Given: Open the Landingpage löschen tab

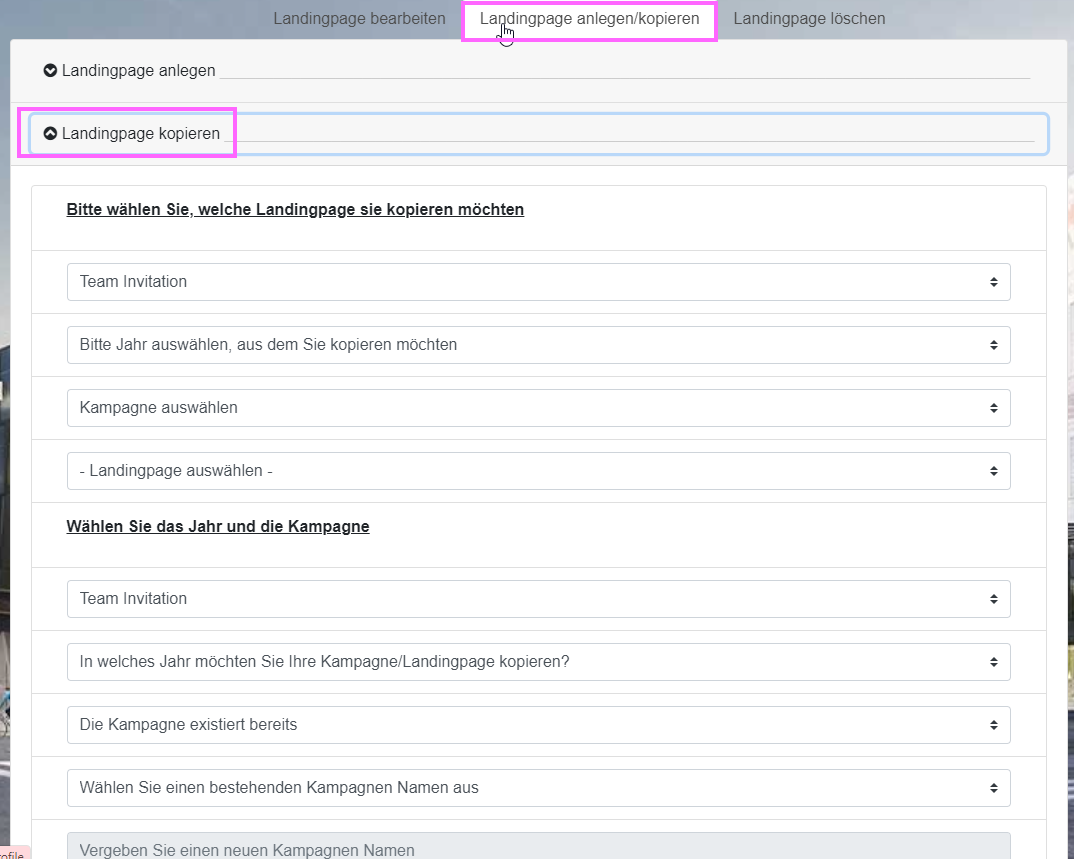Looking at the screenshot, I should [808, 19].
